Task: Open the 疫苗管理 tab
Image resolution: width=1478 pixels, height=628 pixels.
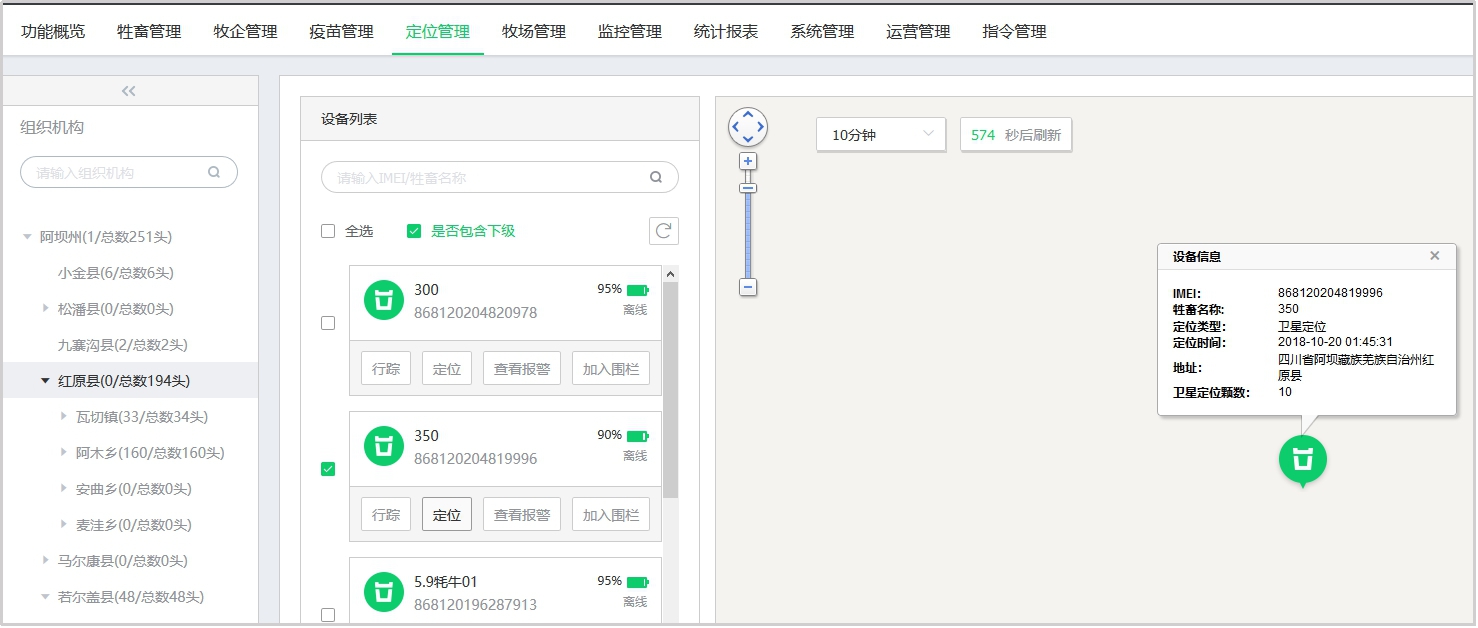Action: [x=341, y=31]
